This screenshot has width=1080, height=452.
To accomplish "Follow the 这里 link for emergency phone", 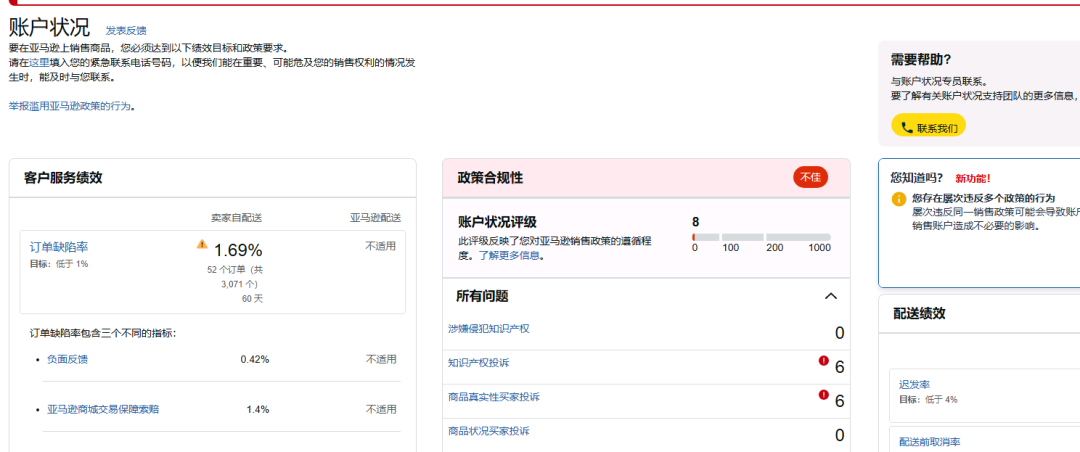I will click(x=39, y=63).
